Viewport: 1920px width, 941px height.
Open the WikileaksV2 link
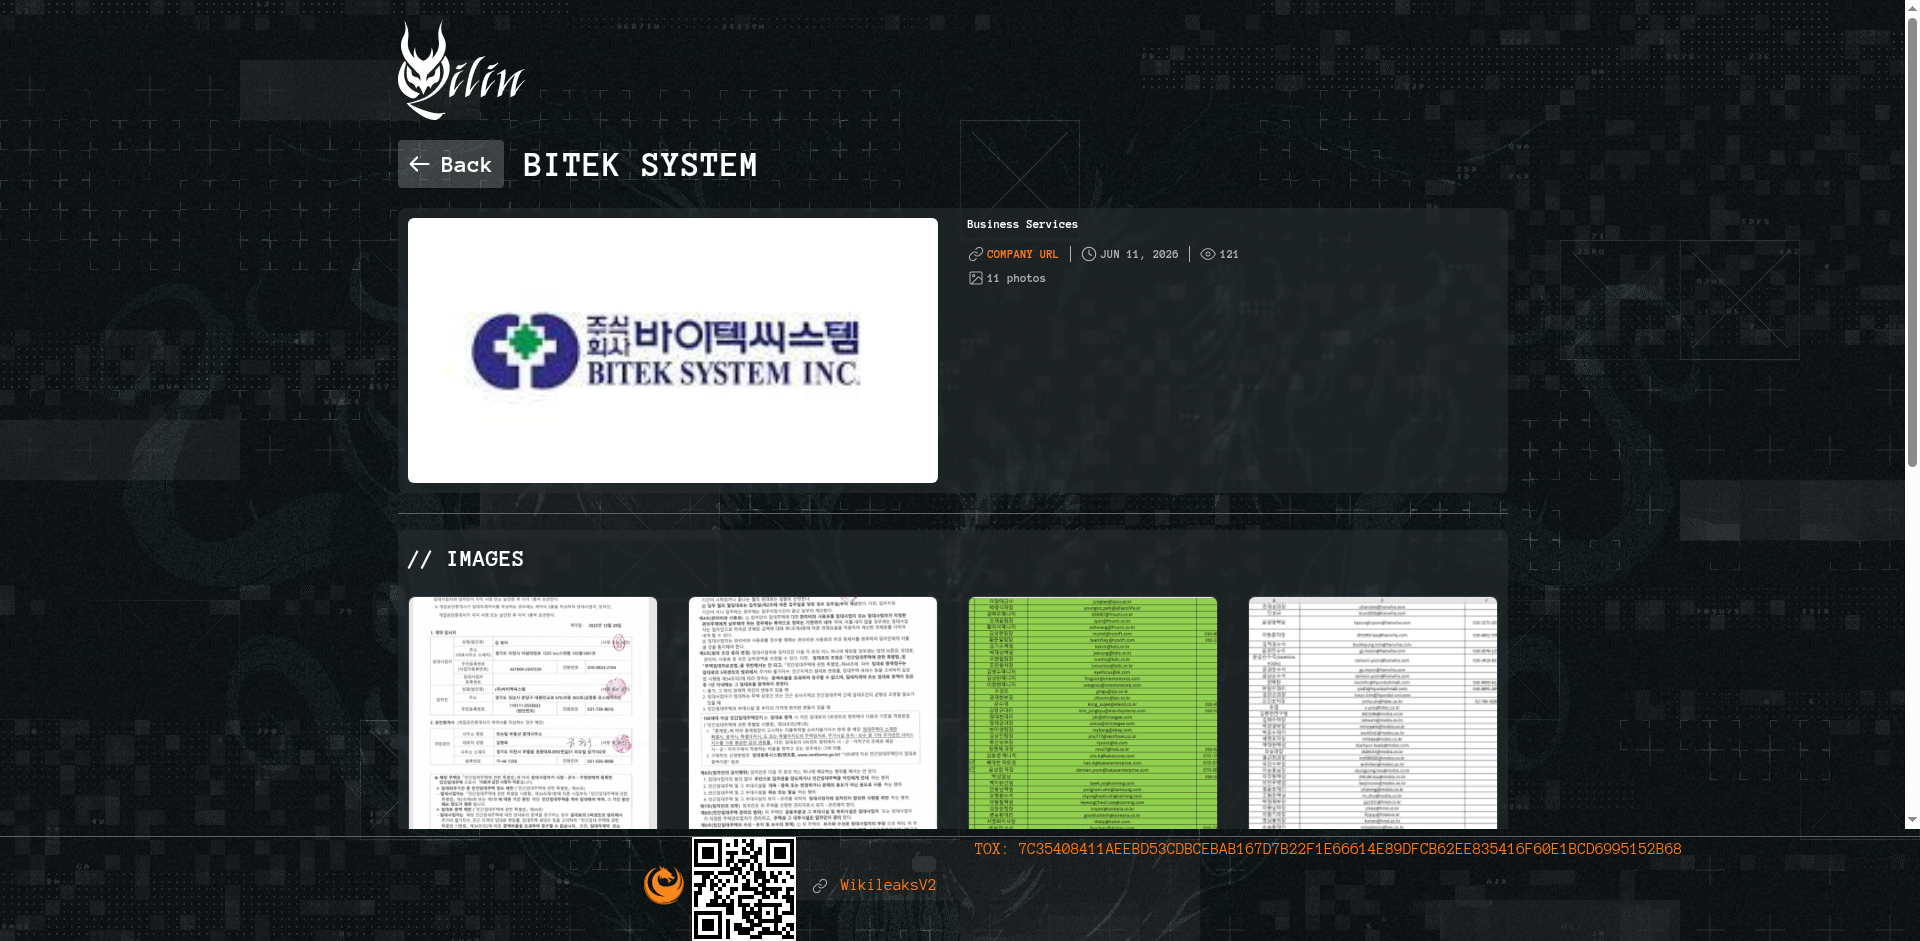888,885
